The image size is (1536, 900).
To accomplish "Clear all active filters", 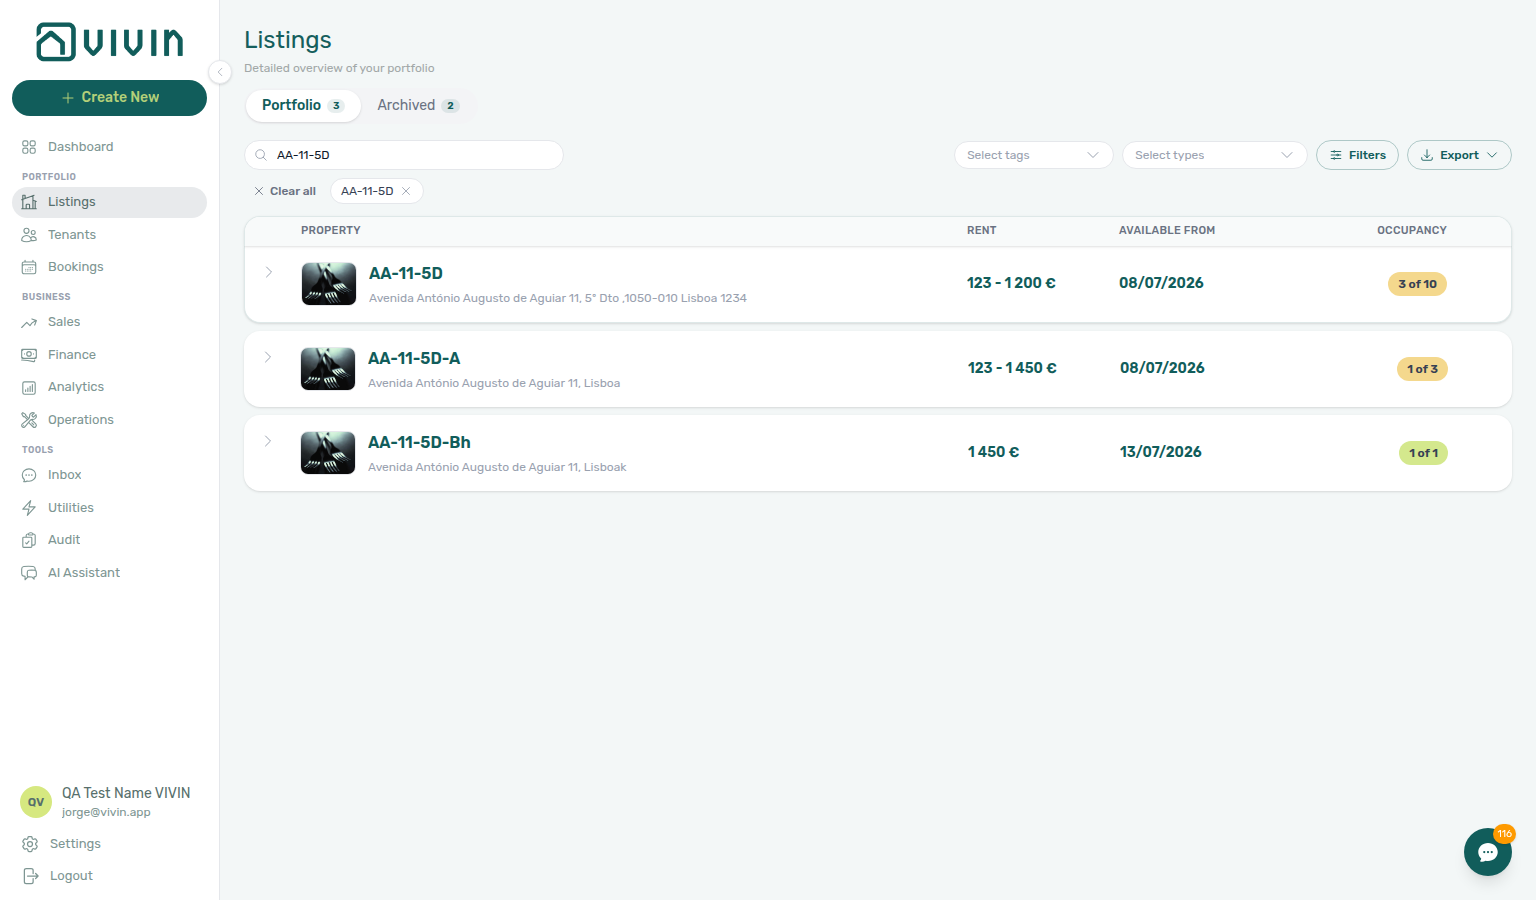I will [x=285, y=191].
